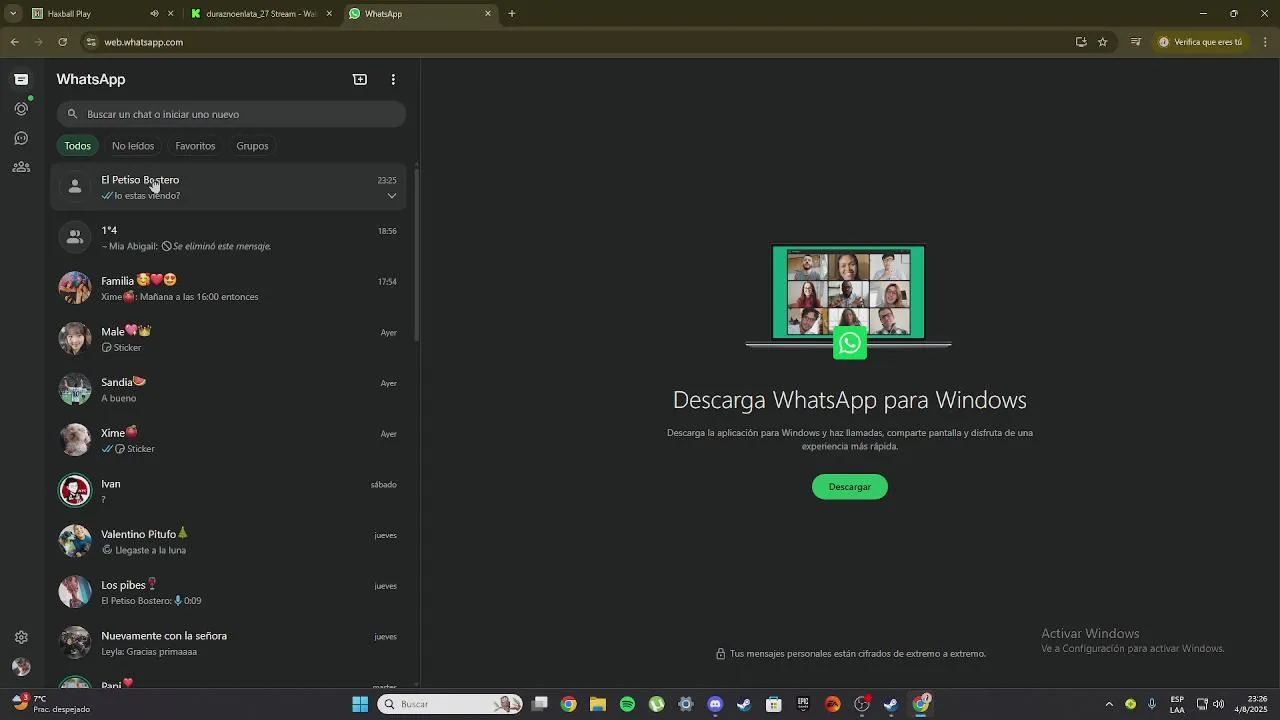Open Chrome three-dot menu
The height and width of the screenshot is (720, 1280).
pyautogui.click(x=1266, y=42)
